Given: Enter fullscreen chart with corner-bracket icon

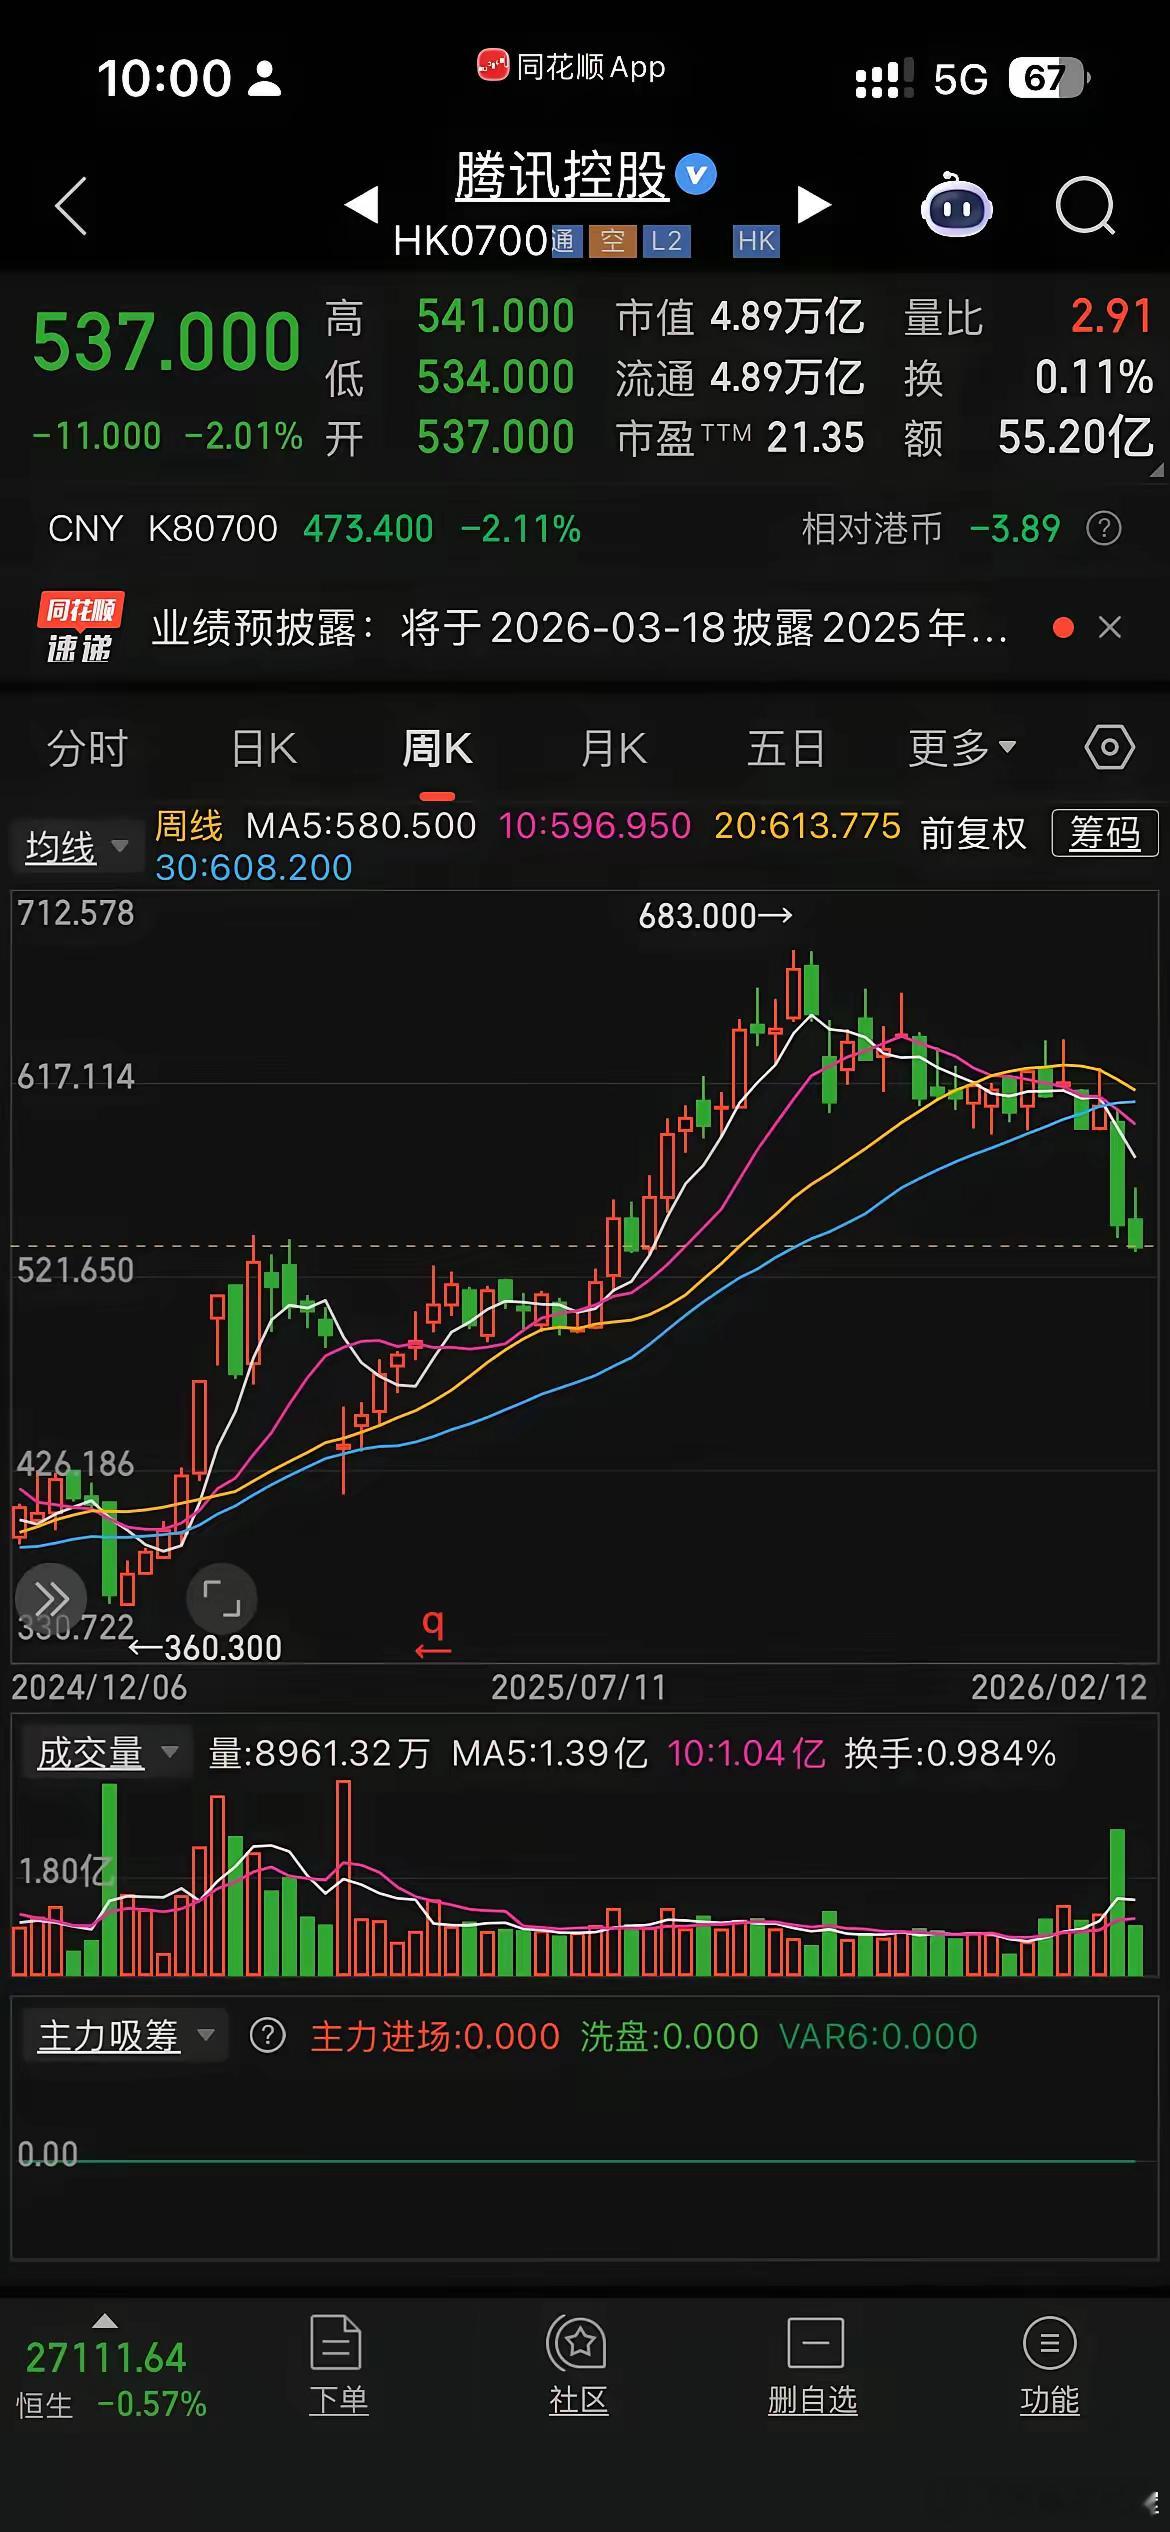Looking at the screenshot, I should click(222, 1597).
